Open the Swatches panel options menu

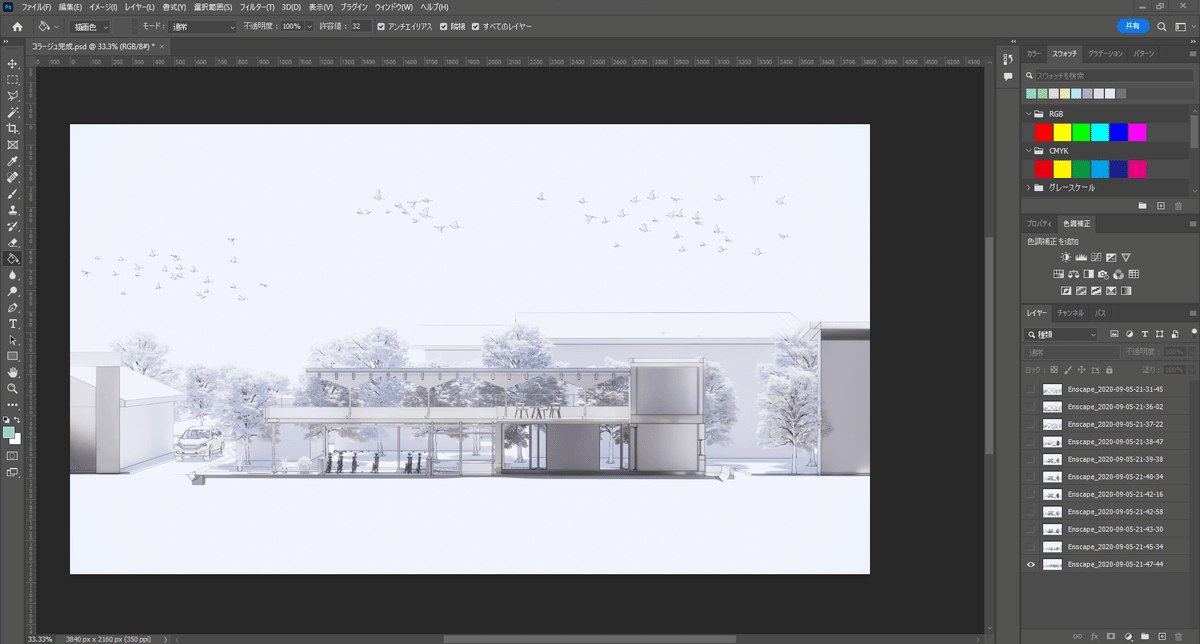coord(1192,53)
